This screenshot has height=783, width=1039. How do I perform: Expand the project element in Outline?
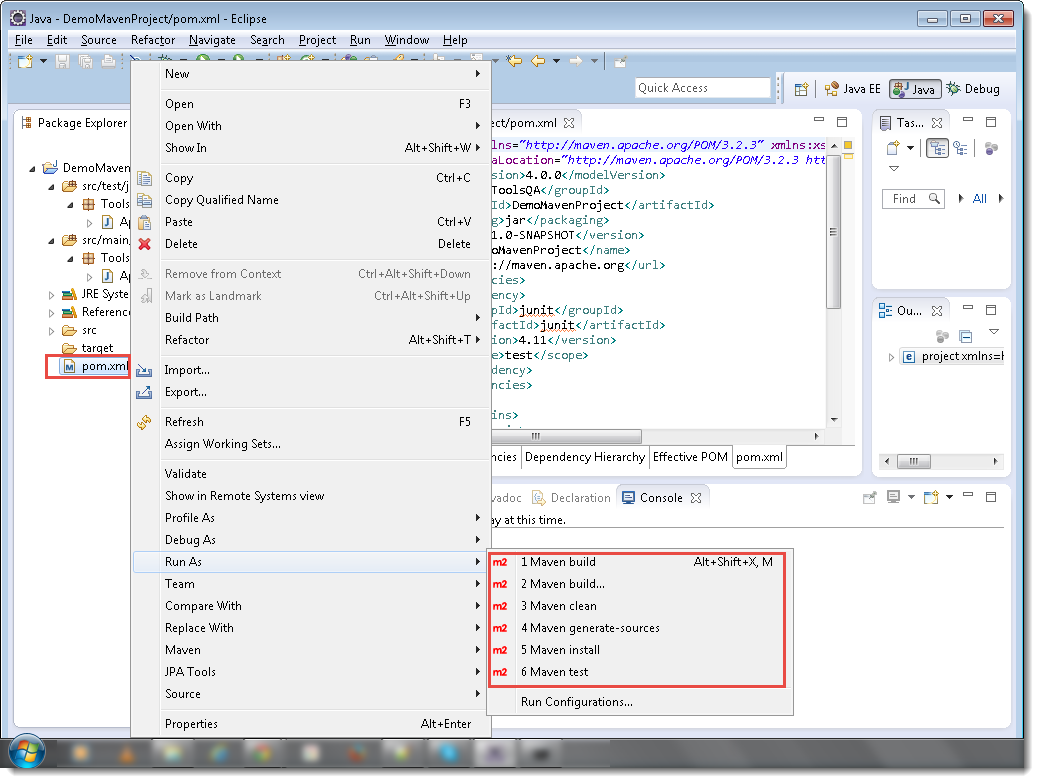(891, 357)
